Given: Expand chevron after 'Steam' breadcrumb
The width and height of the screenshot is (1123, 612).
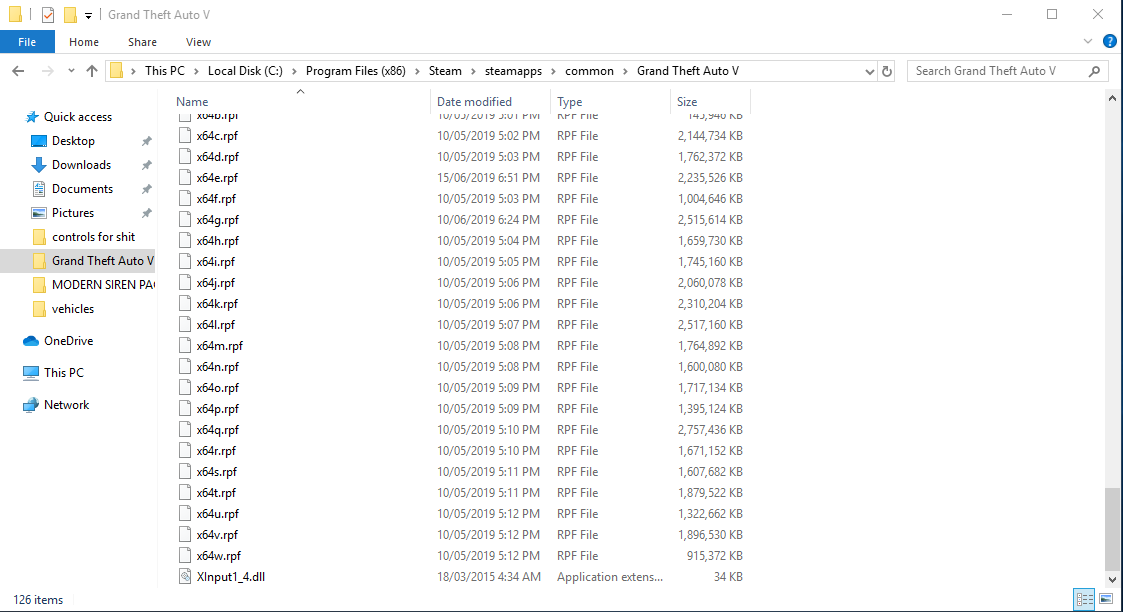Looking at the screenshot, I should pyautogui.click(x=473, y=71).
